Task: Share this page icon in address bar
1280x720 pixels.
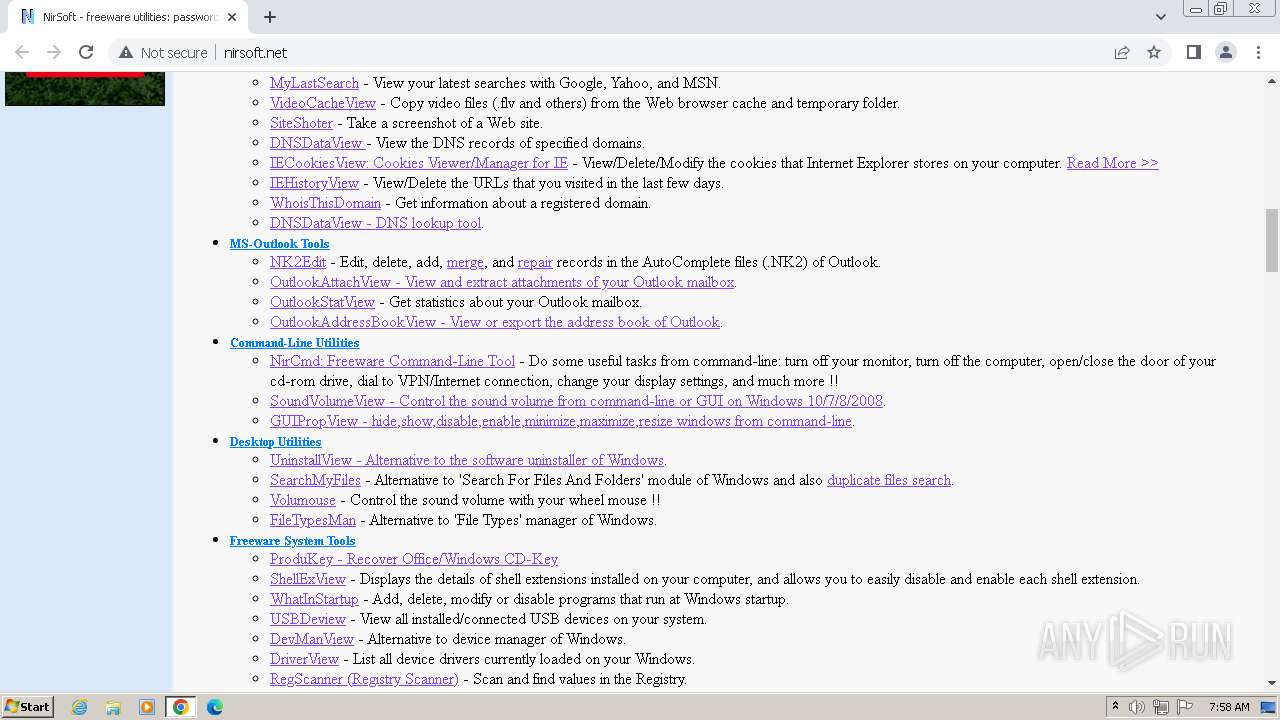Action: 1122,52
